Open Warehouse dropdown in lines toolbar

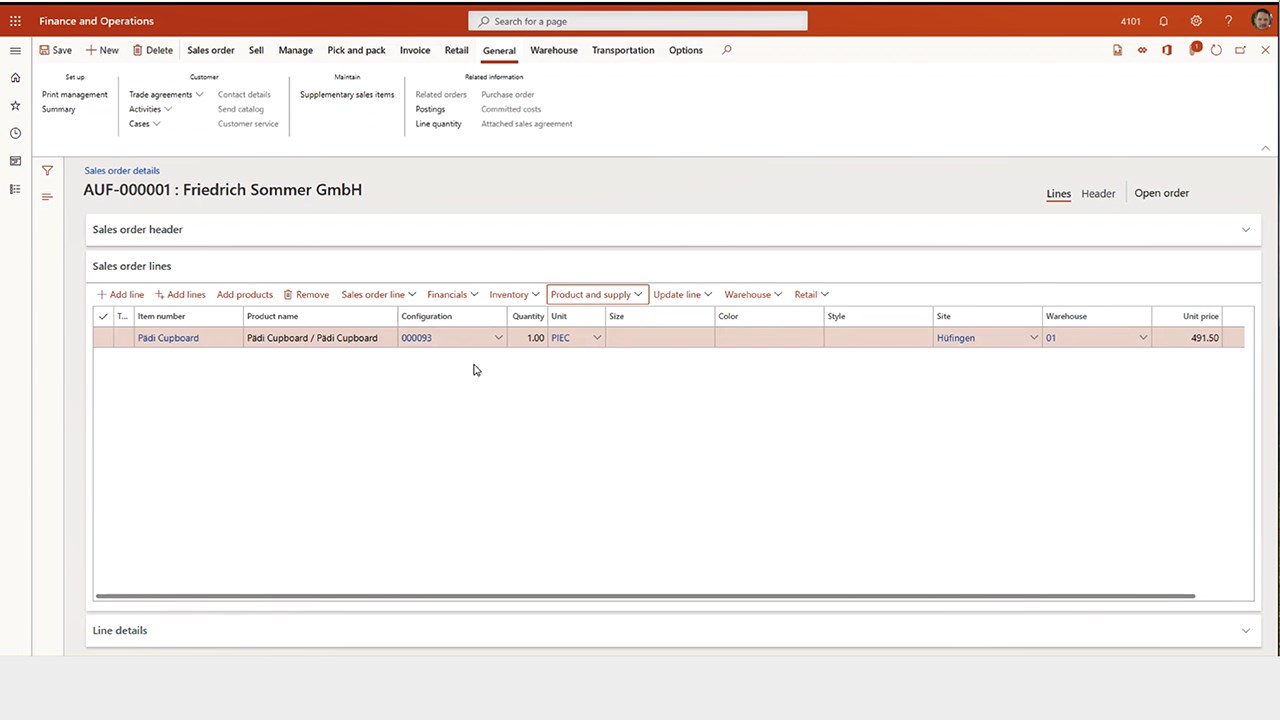click(x=753, y=295)
